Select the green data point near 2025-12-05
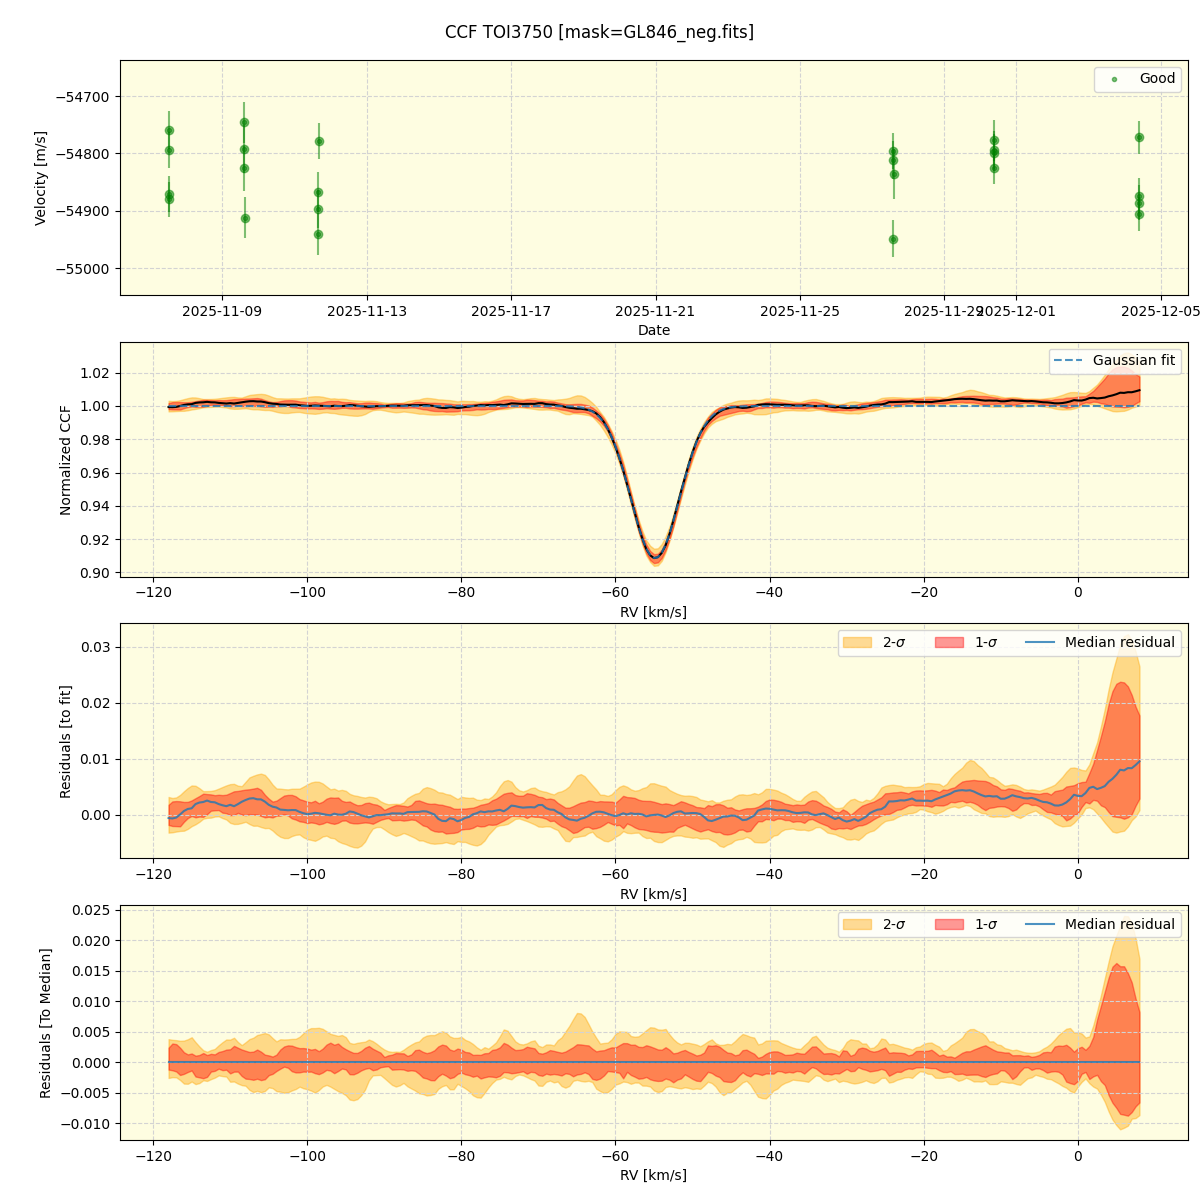This screenshot has width=1200, height=1200. [x=1139, y=136]
